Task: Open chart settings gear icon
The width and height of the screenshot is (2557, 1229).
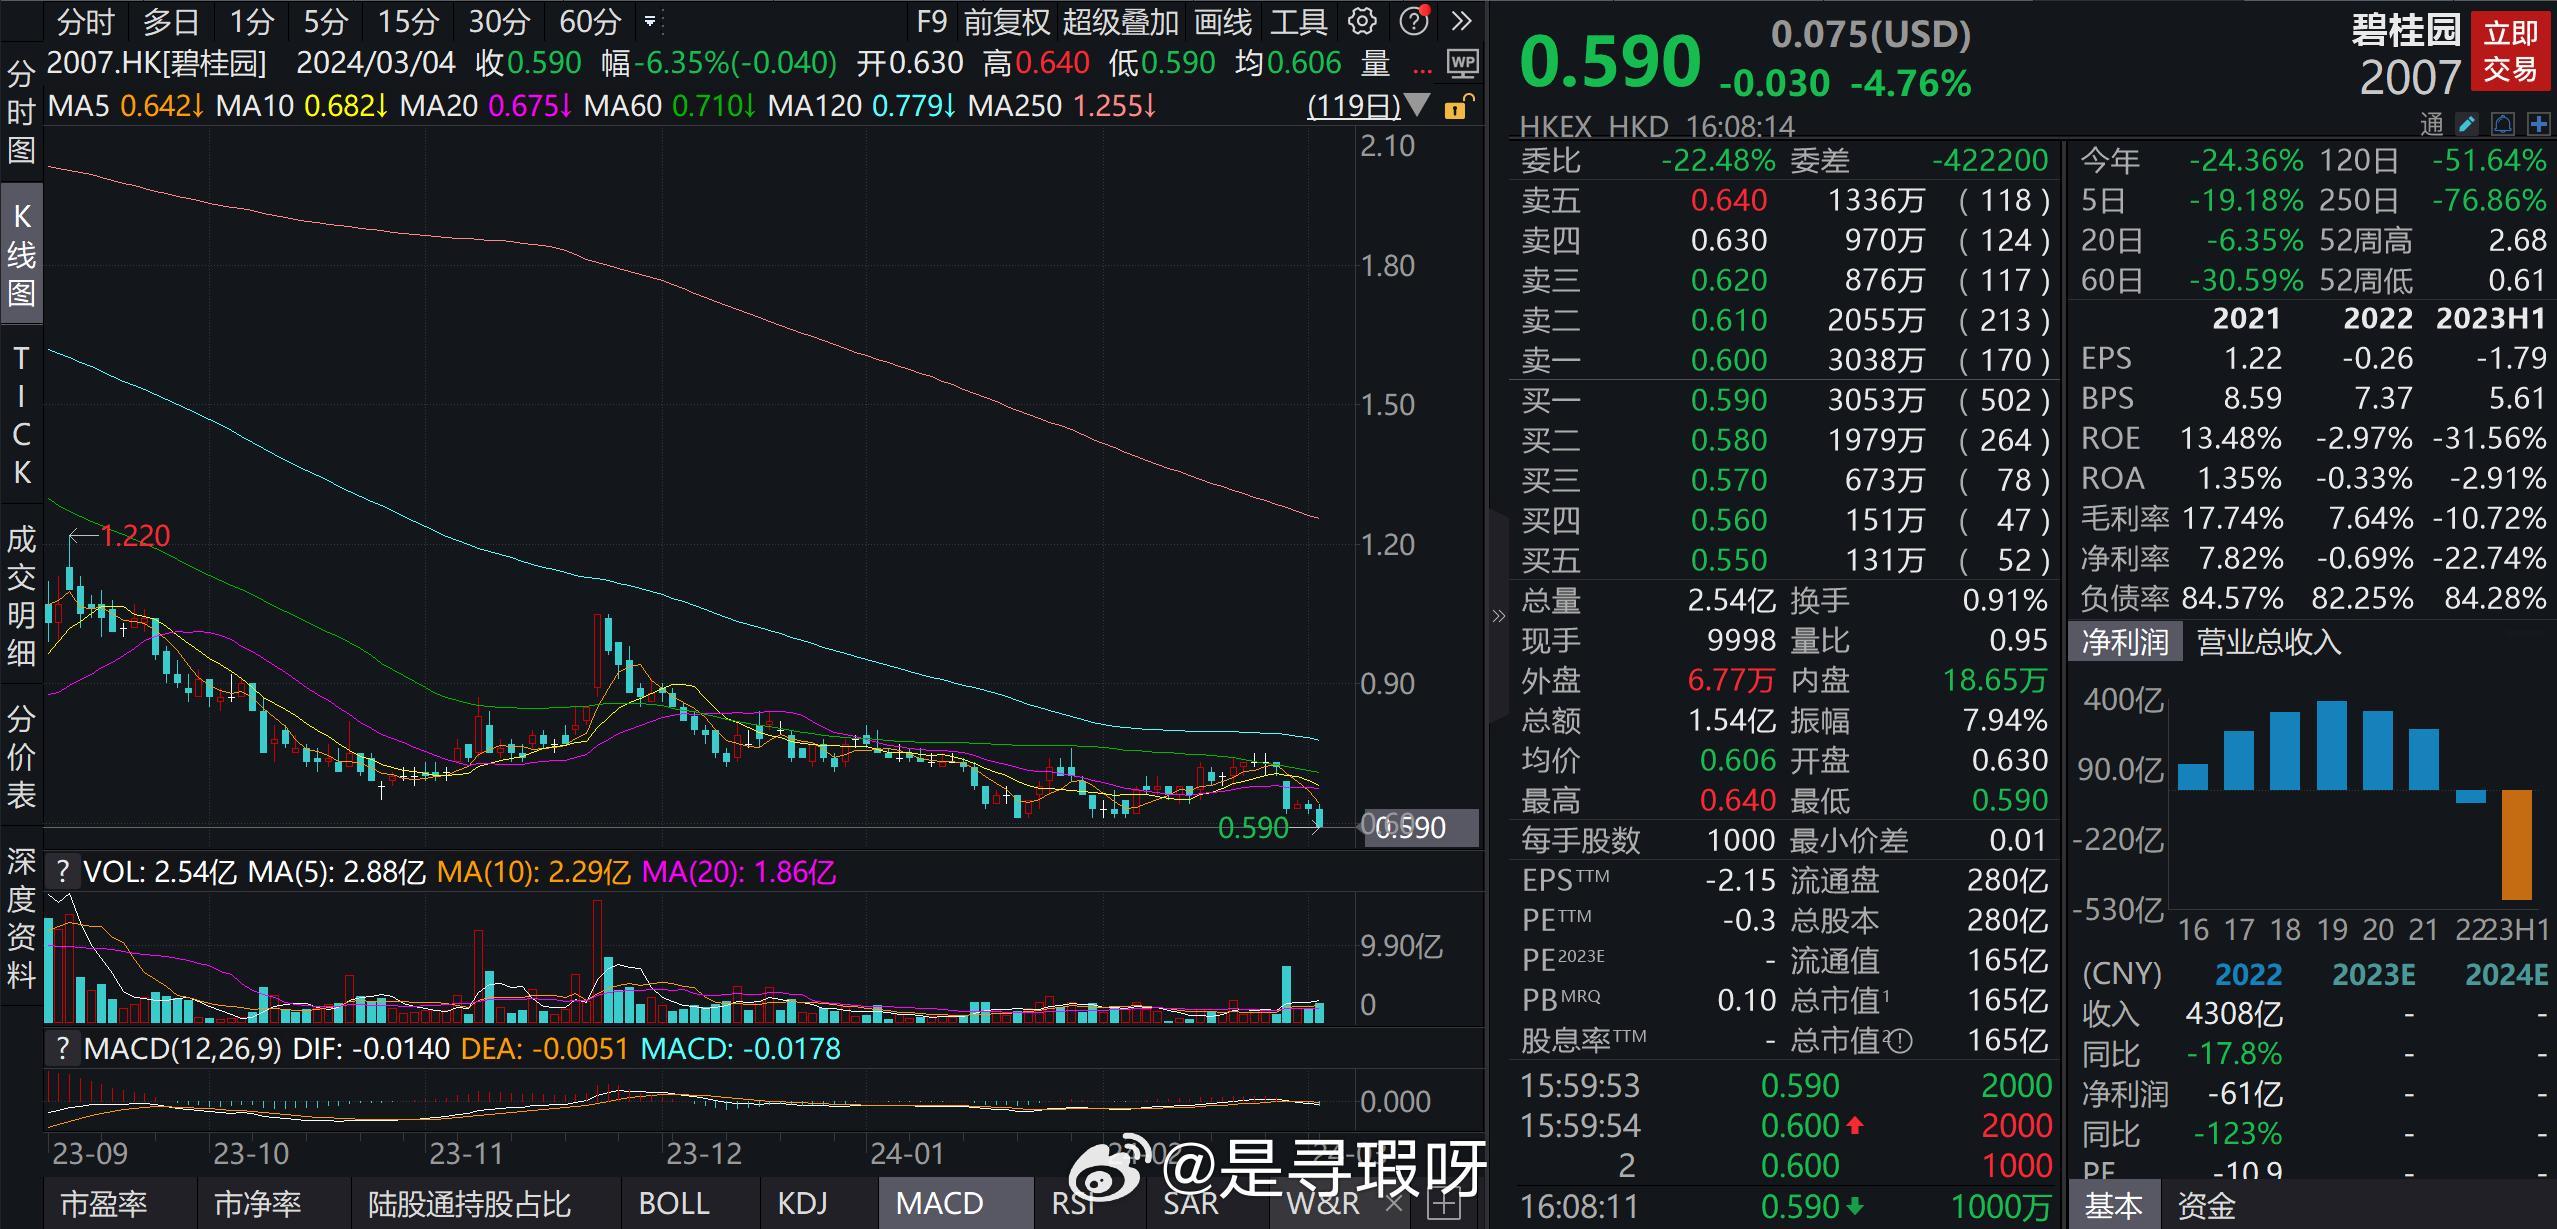Action: tap(1362, 21)
